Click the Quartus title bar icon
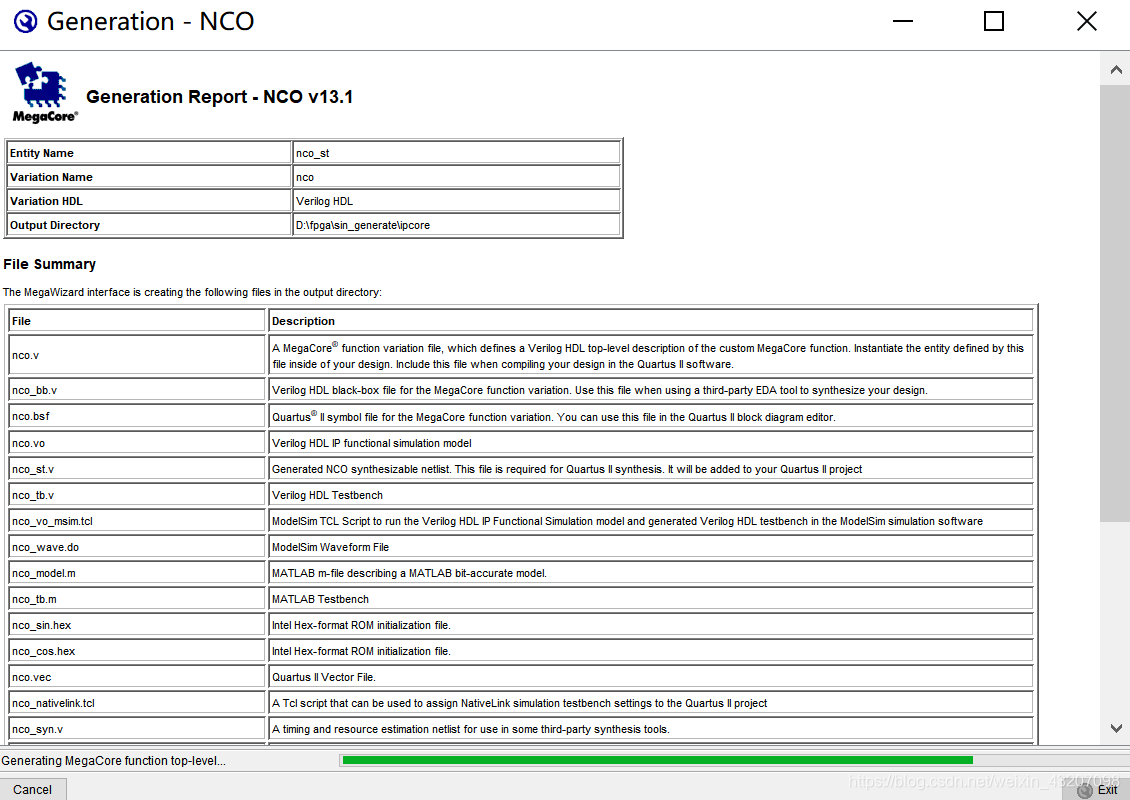The image size is (1130, 800). pyautogui.click(x=25, y=22)
